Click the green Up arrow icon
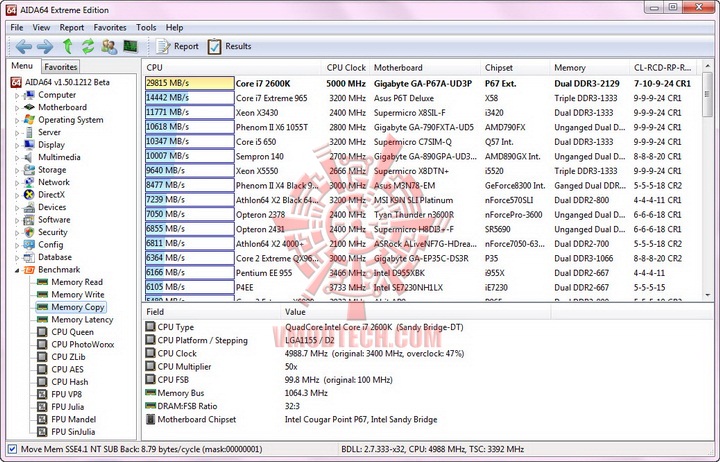The image size is (720, 462). pos(68,46)
